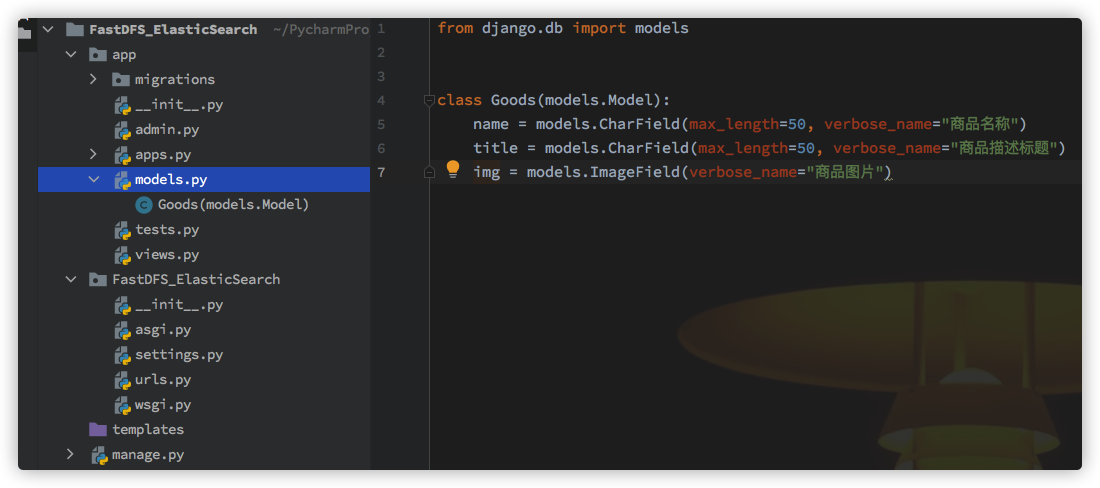
Task: Expand the manage.py file node
Action: click(70, 455)
